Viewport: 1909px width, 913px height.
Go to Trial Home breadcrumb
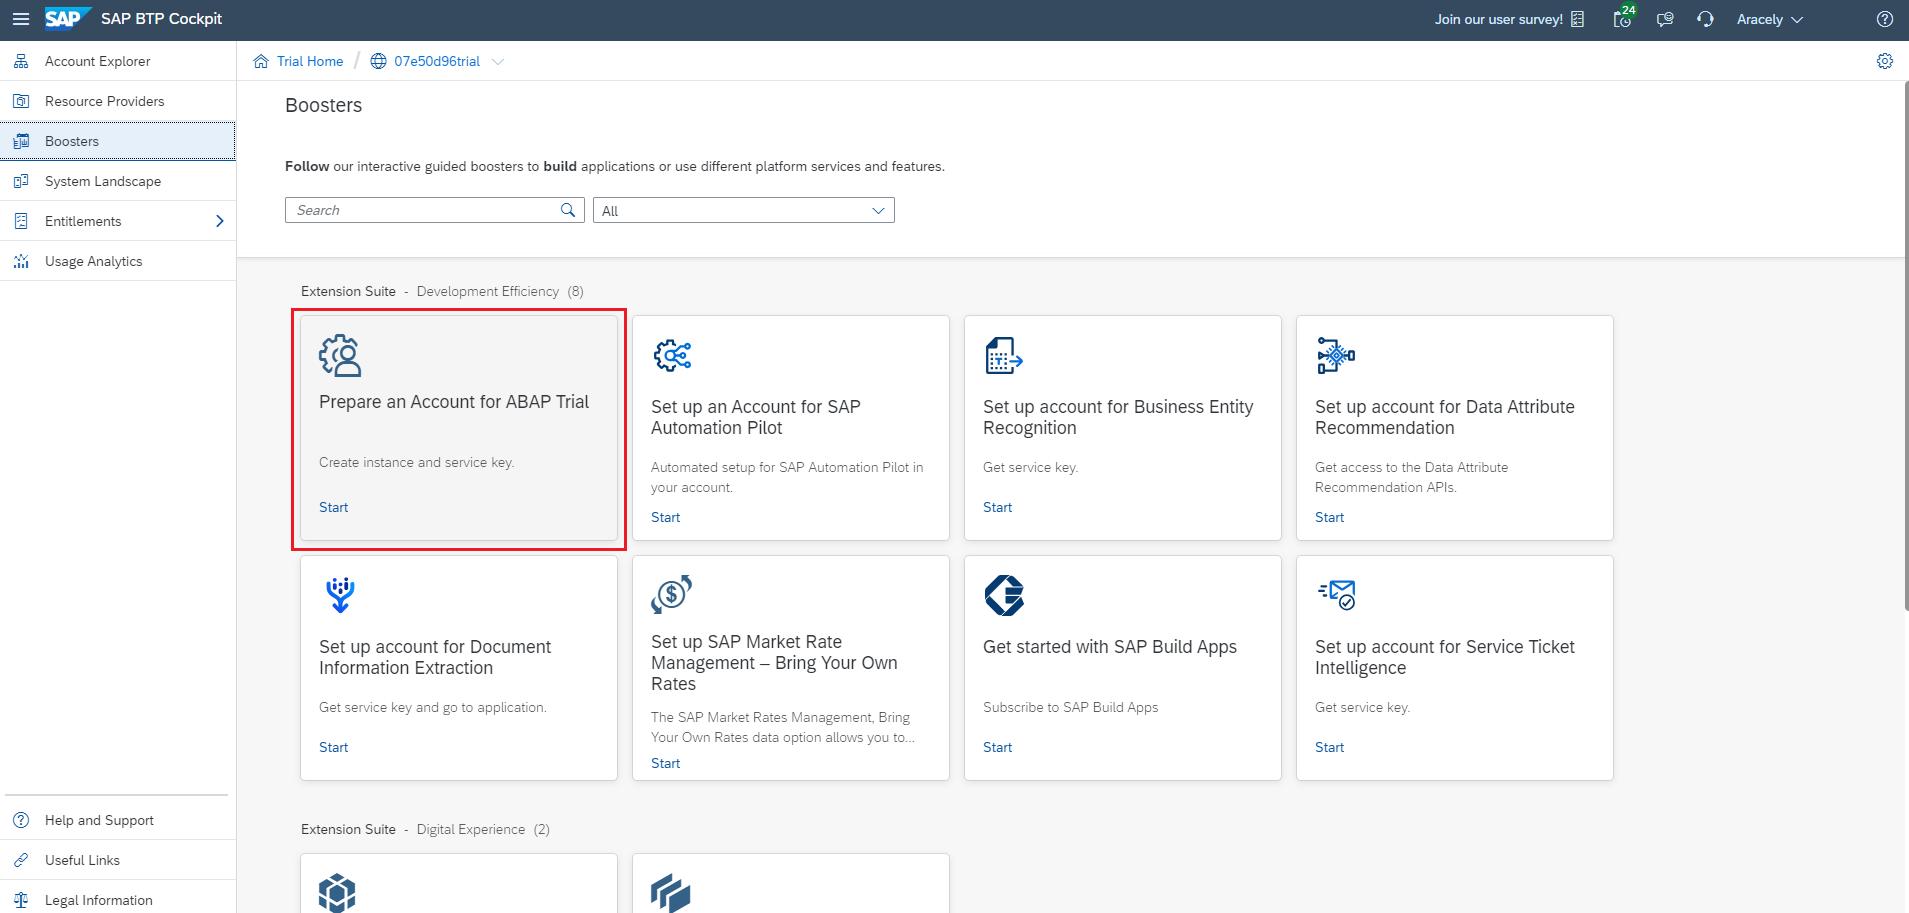310,61
